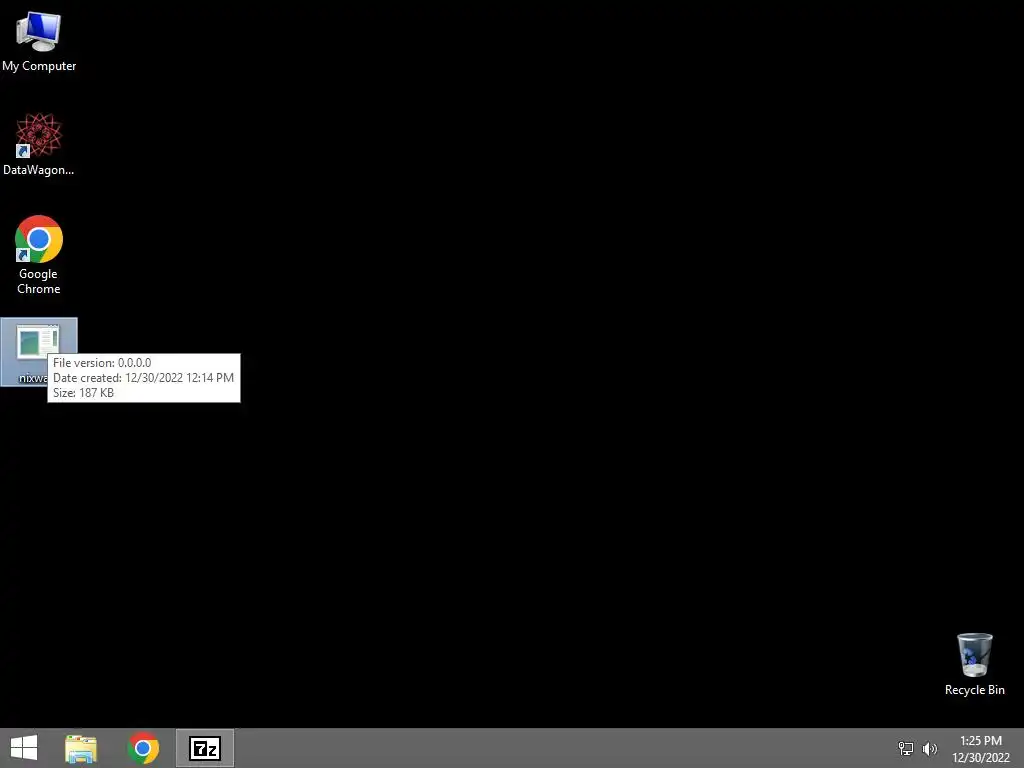Screen dimensions: 1024x768
Task: Select the Google Chrome desktop shortcut
Action: (39, 255)
